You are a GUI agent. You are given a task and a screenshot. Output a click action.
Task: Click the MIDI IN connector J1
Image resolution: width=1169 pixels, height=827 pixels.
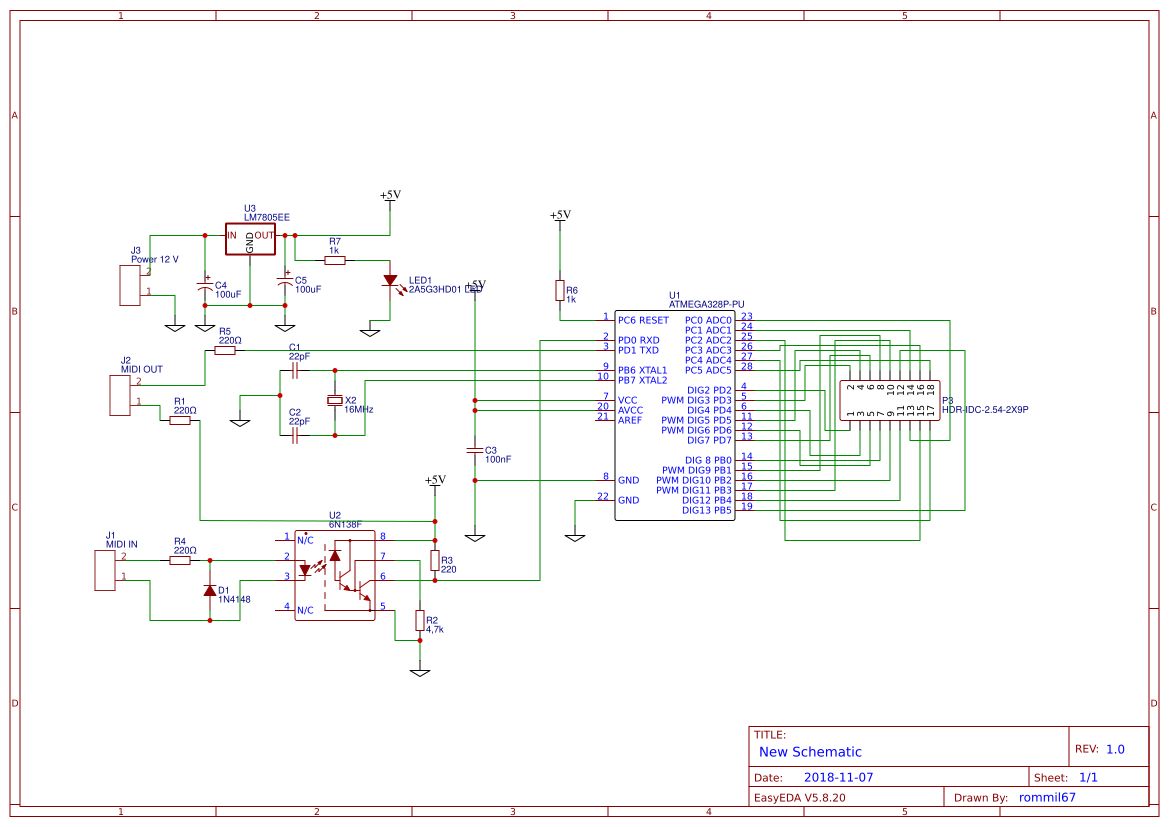pos(103,570)
